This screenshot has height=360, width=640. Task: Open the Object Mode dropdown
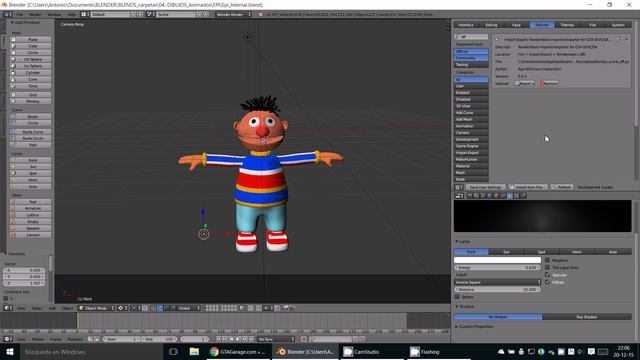tap(96, 308)
